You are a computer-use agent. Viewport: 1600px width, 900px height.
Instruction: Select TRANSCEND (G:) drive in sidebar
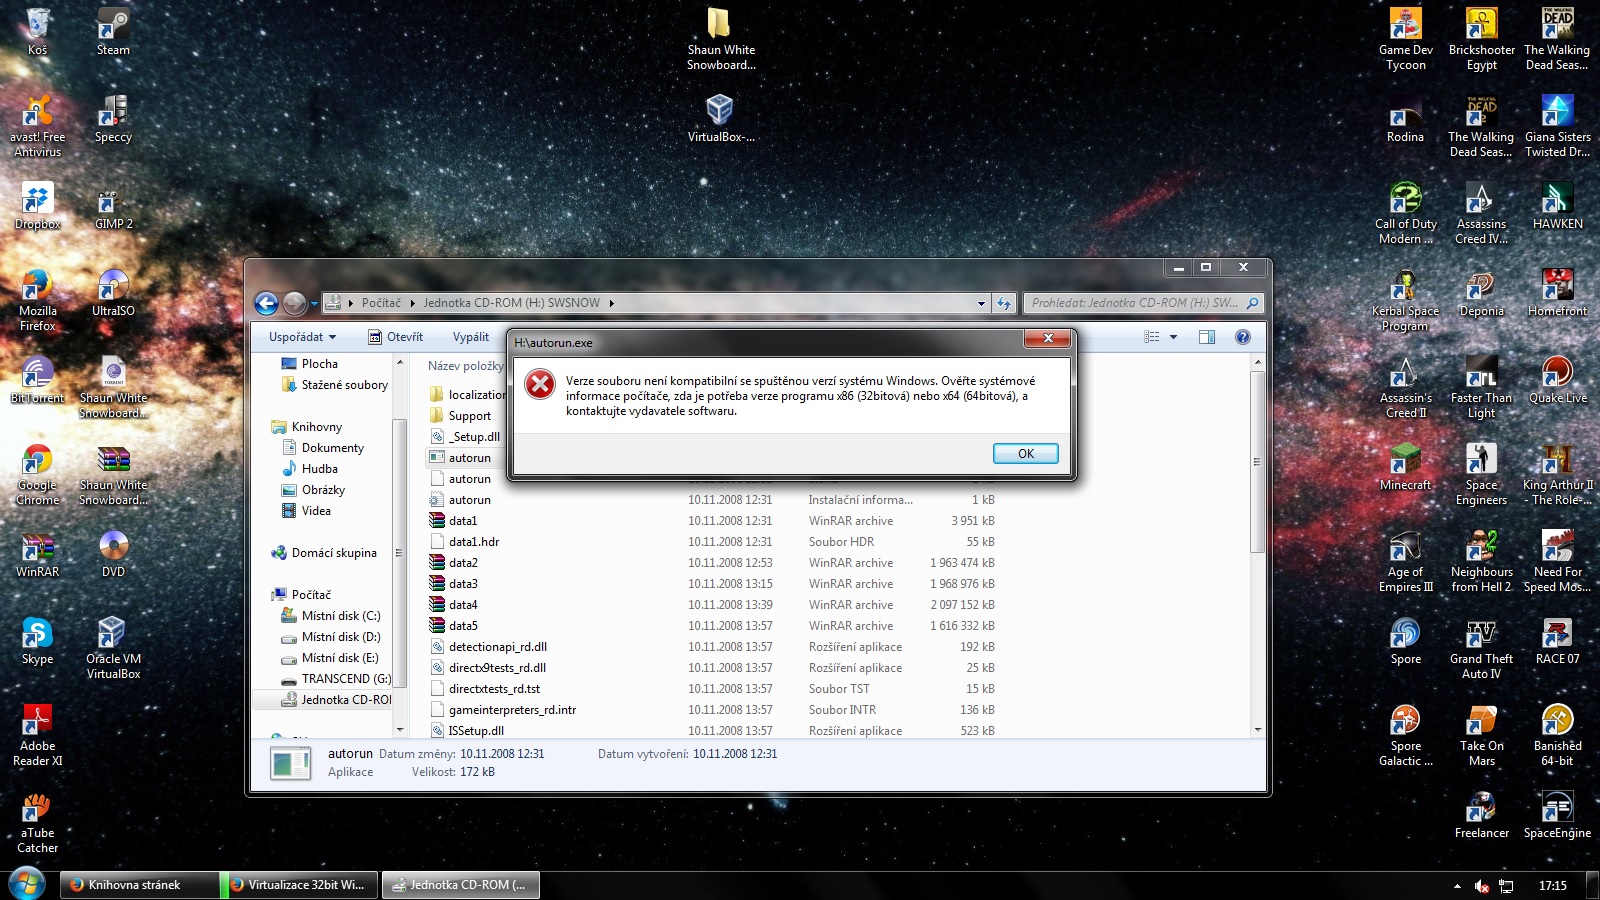tap(346, 679)
